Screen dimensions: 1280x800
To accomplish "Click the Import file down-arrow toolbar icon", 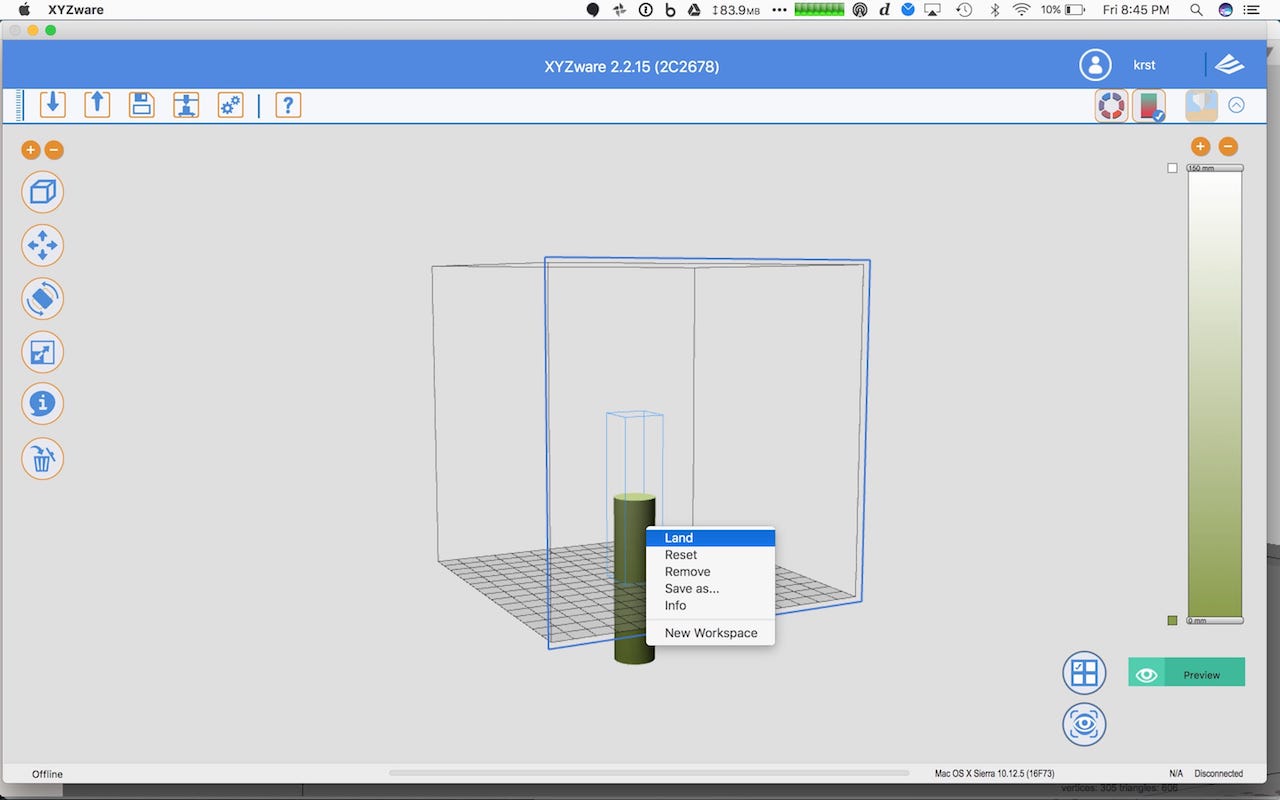I will coord(53,104).
